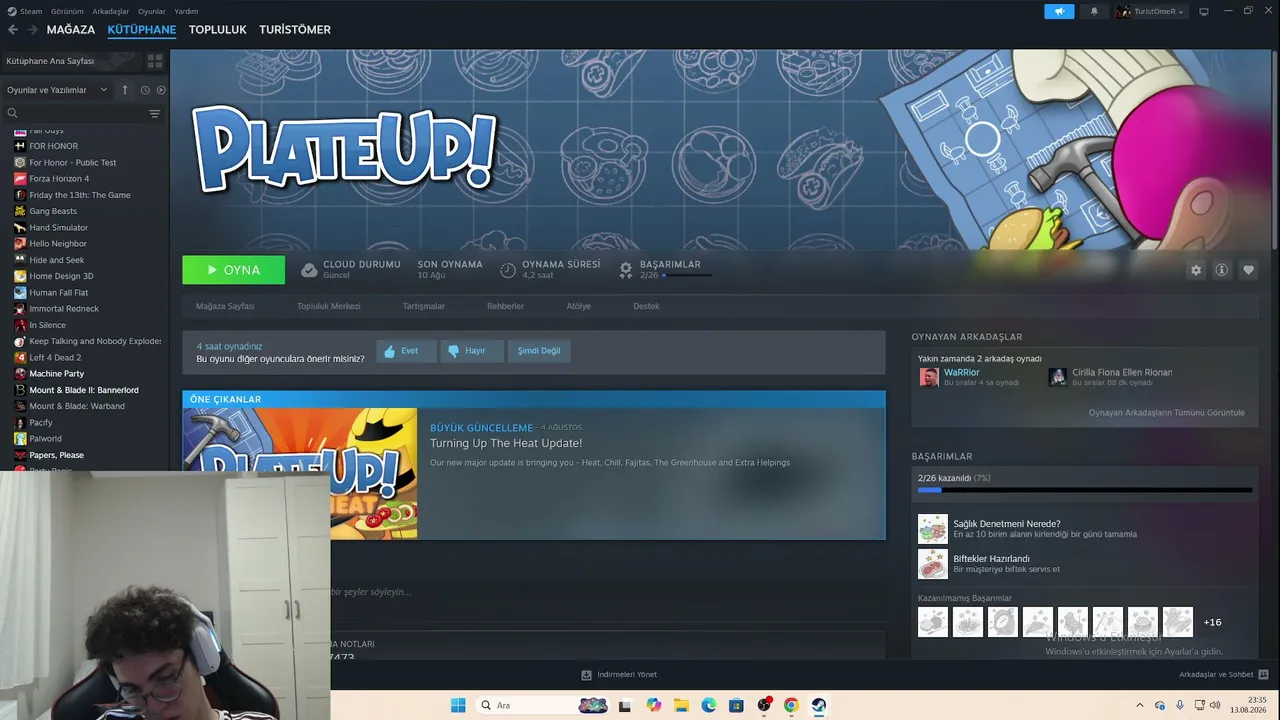Open the Görünüm menu
This screenshot has height=720, width=1280.
point(67,11)
